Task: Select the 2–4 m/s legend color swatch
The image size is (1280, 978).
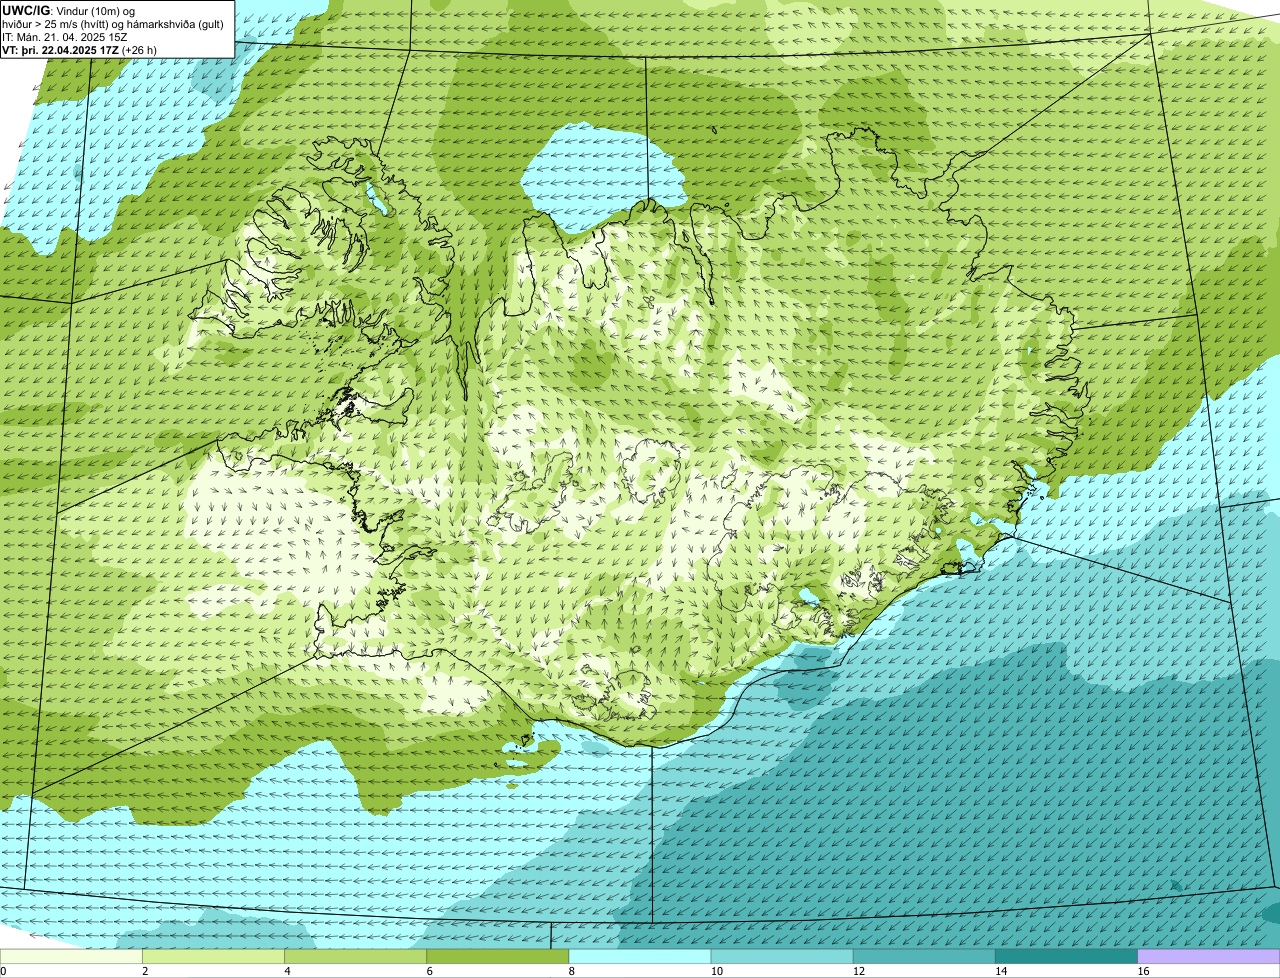Action: click(x=213, y=956)
